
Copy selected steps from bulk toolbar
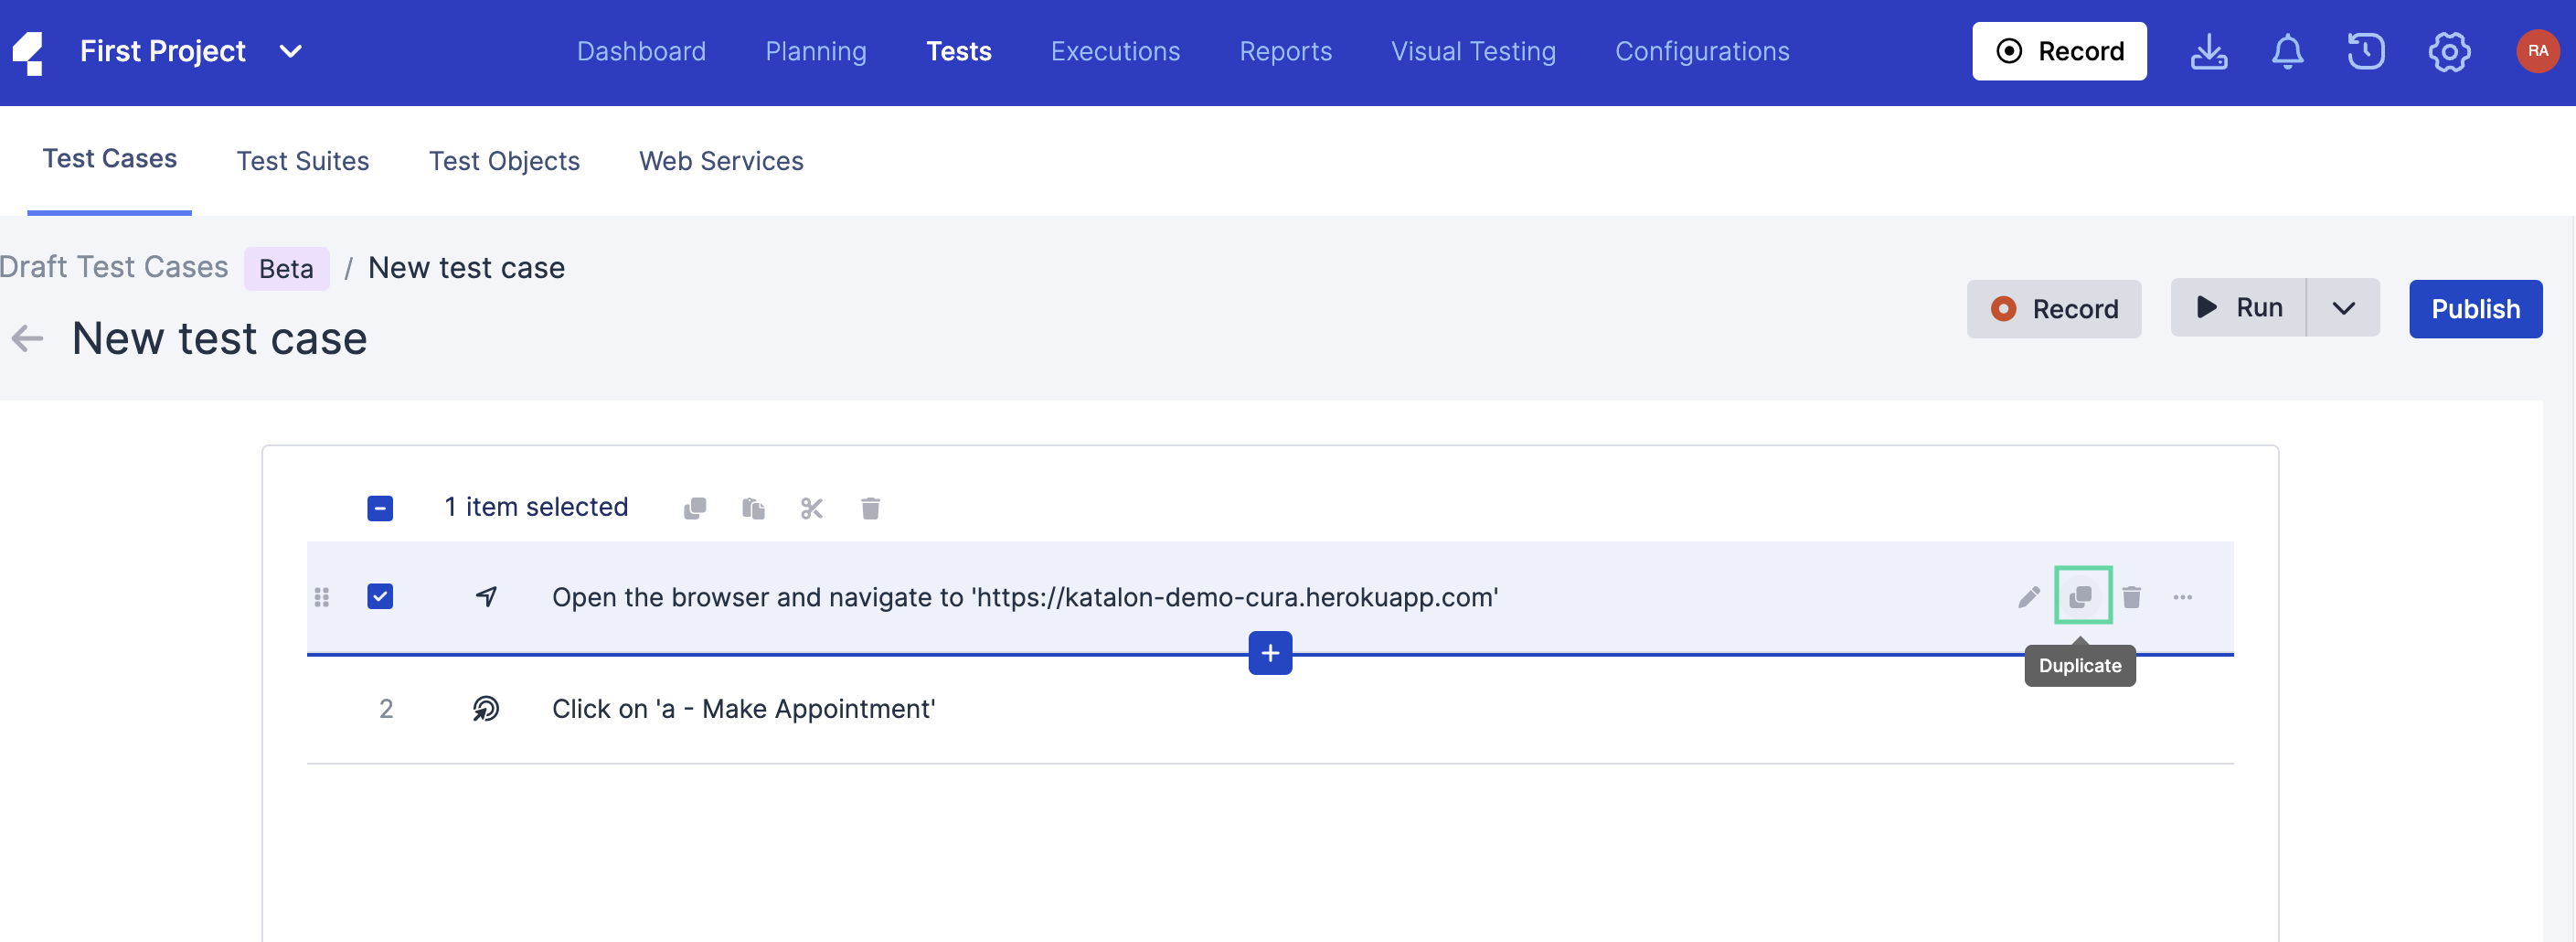pos(695,508)
